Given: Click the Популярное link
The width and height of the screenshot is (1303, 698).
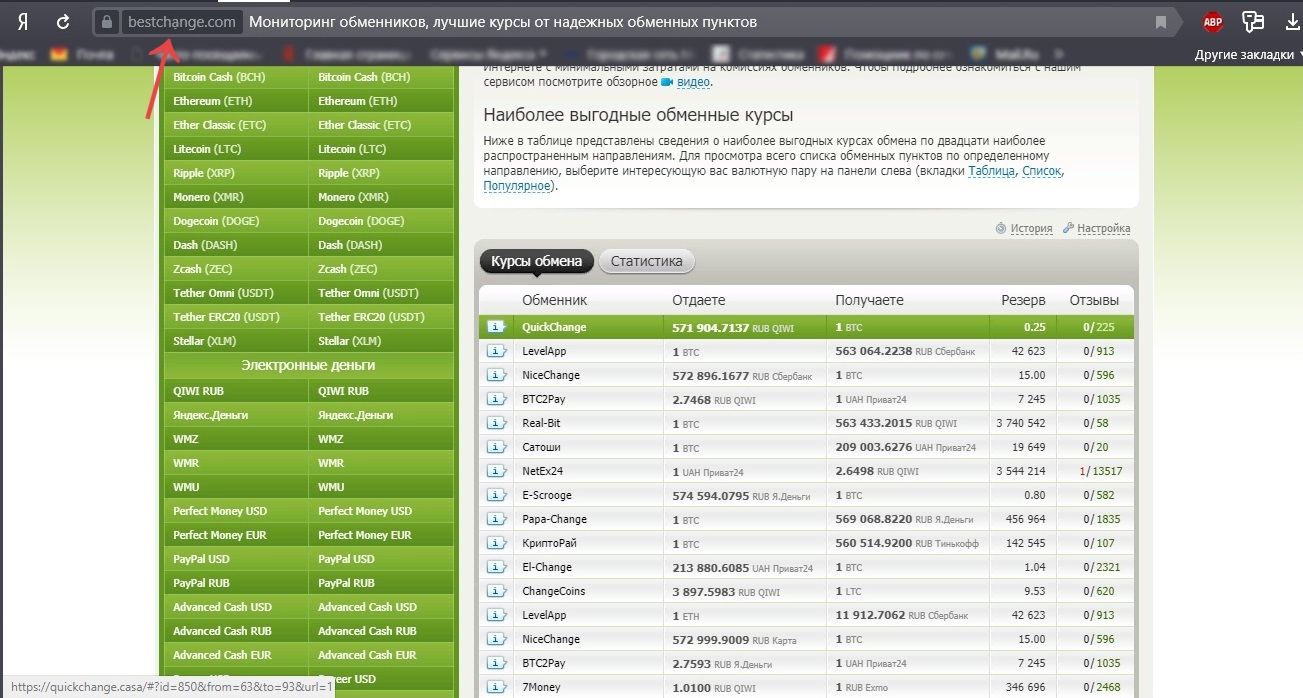Looking at the screenshot, I should 516,186.
